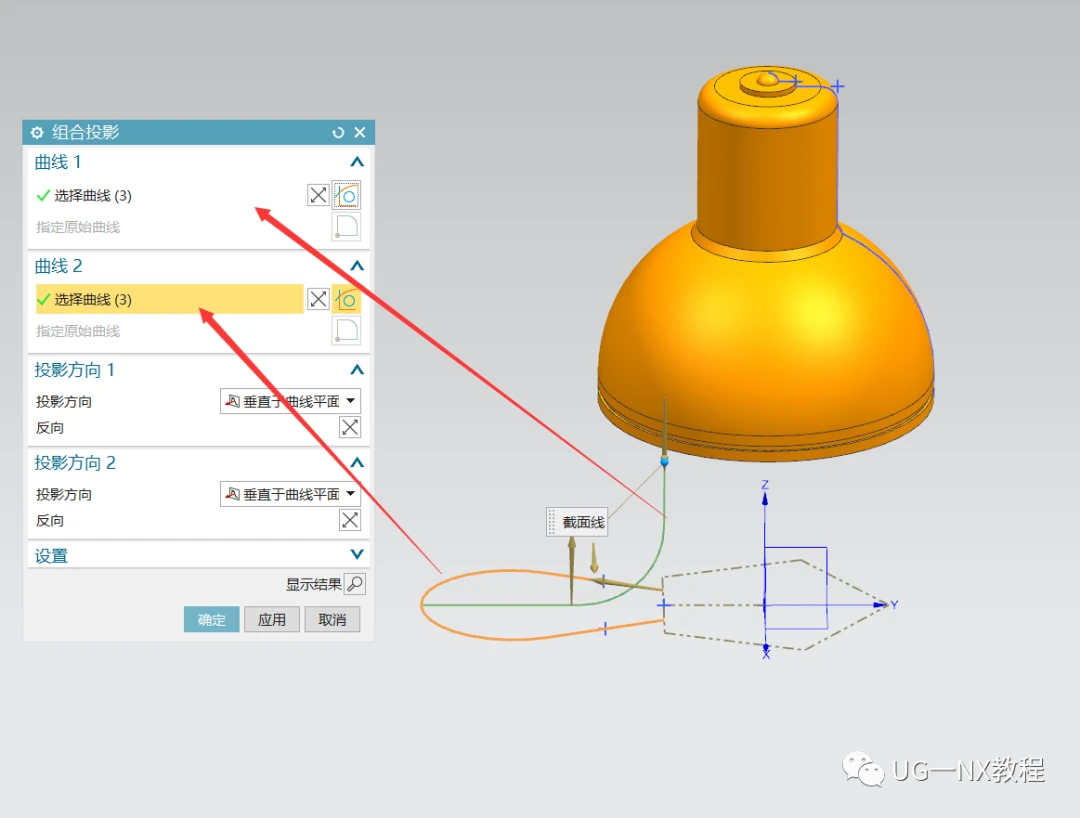The image size is (1080, 818).
Task: Collapse the 曲线 1 section
Action: pyautogui.click(x=357, y=162)
